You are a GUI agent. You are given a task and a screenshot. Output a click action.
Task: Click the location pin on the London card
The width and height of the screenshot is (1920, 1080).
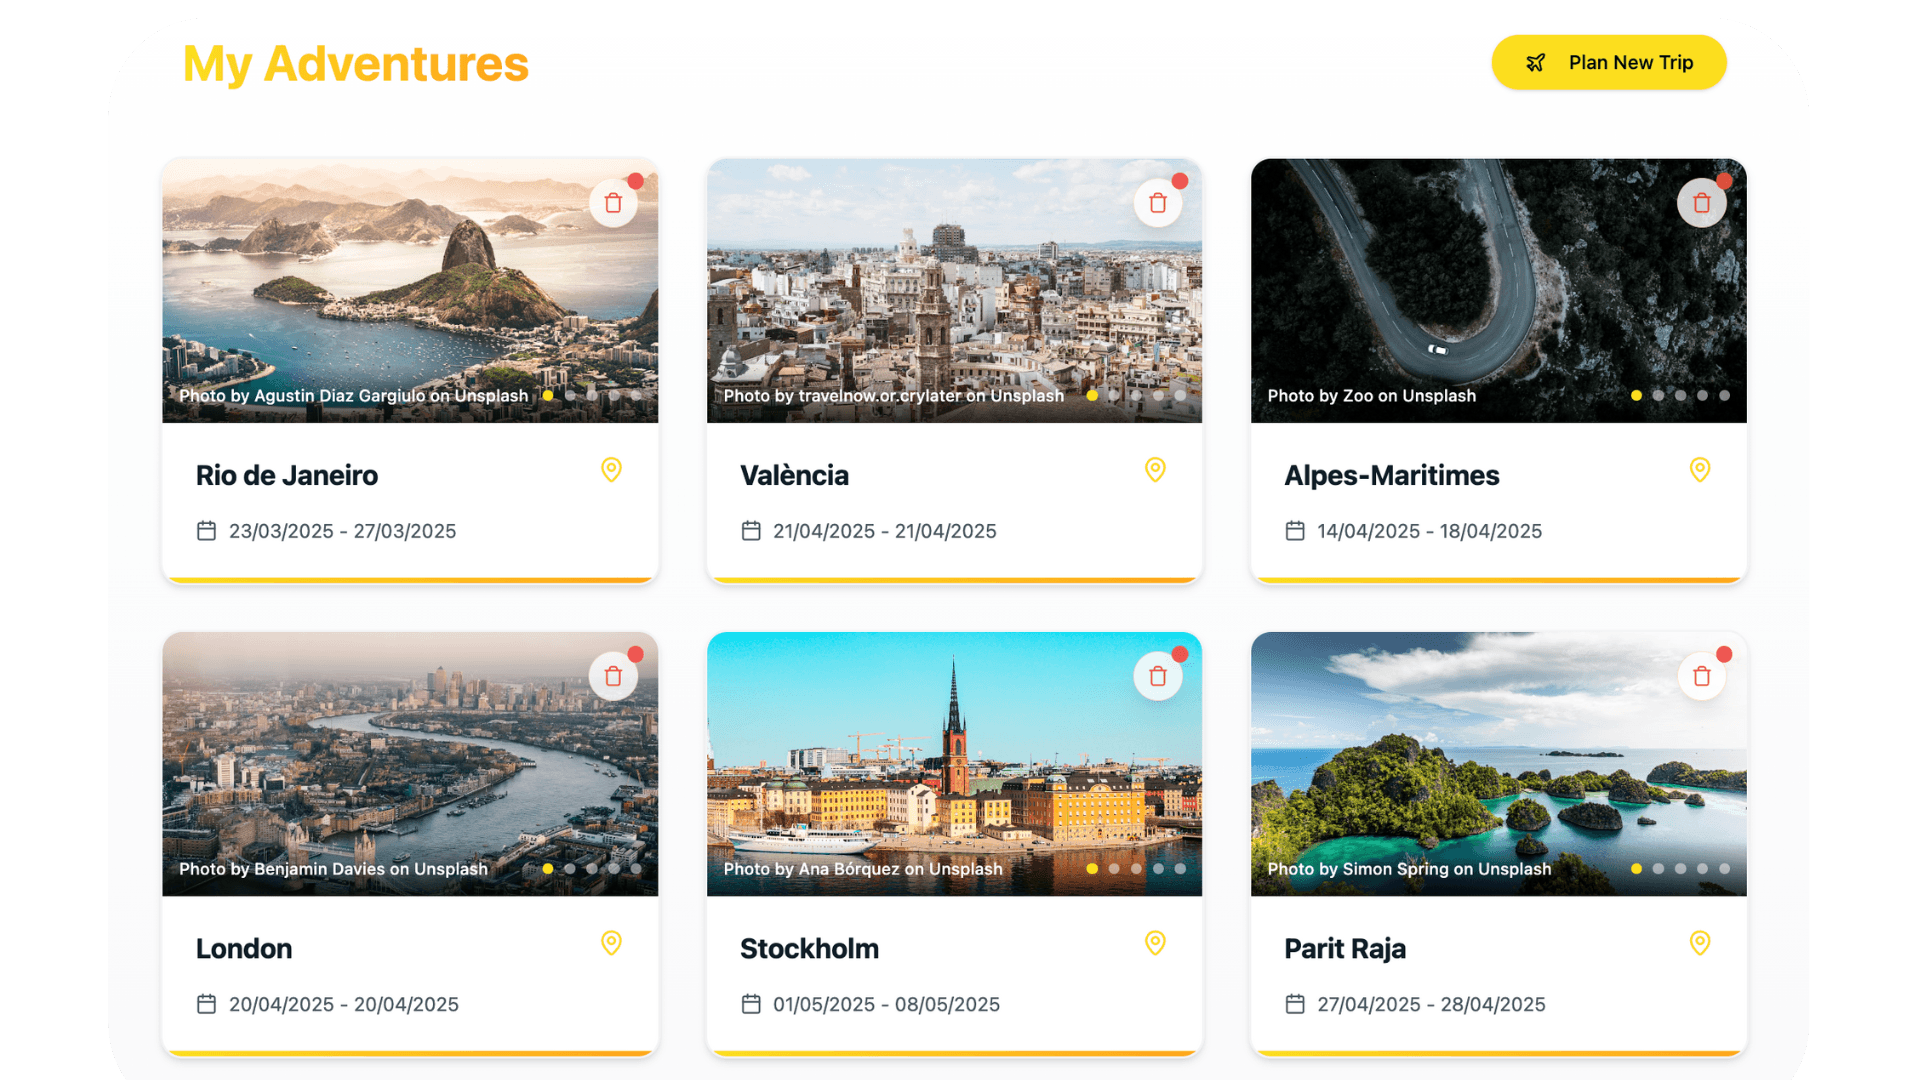612,943
